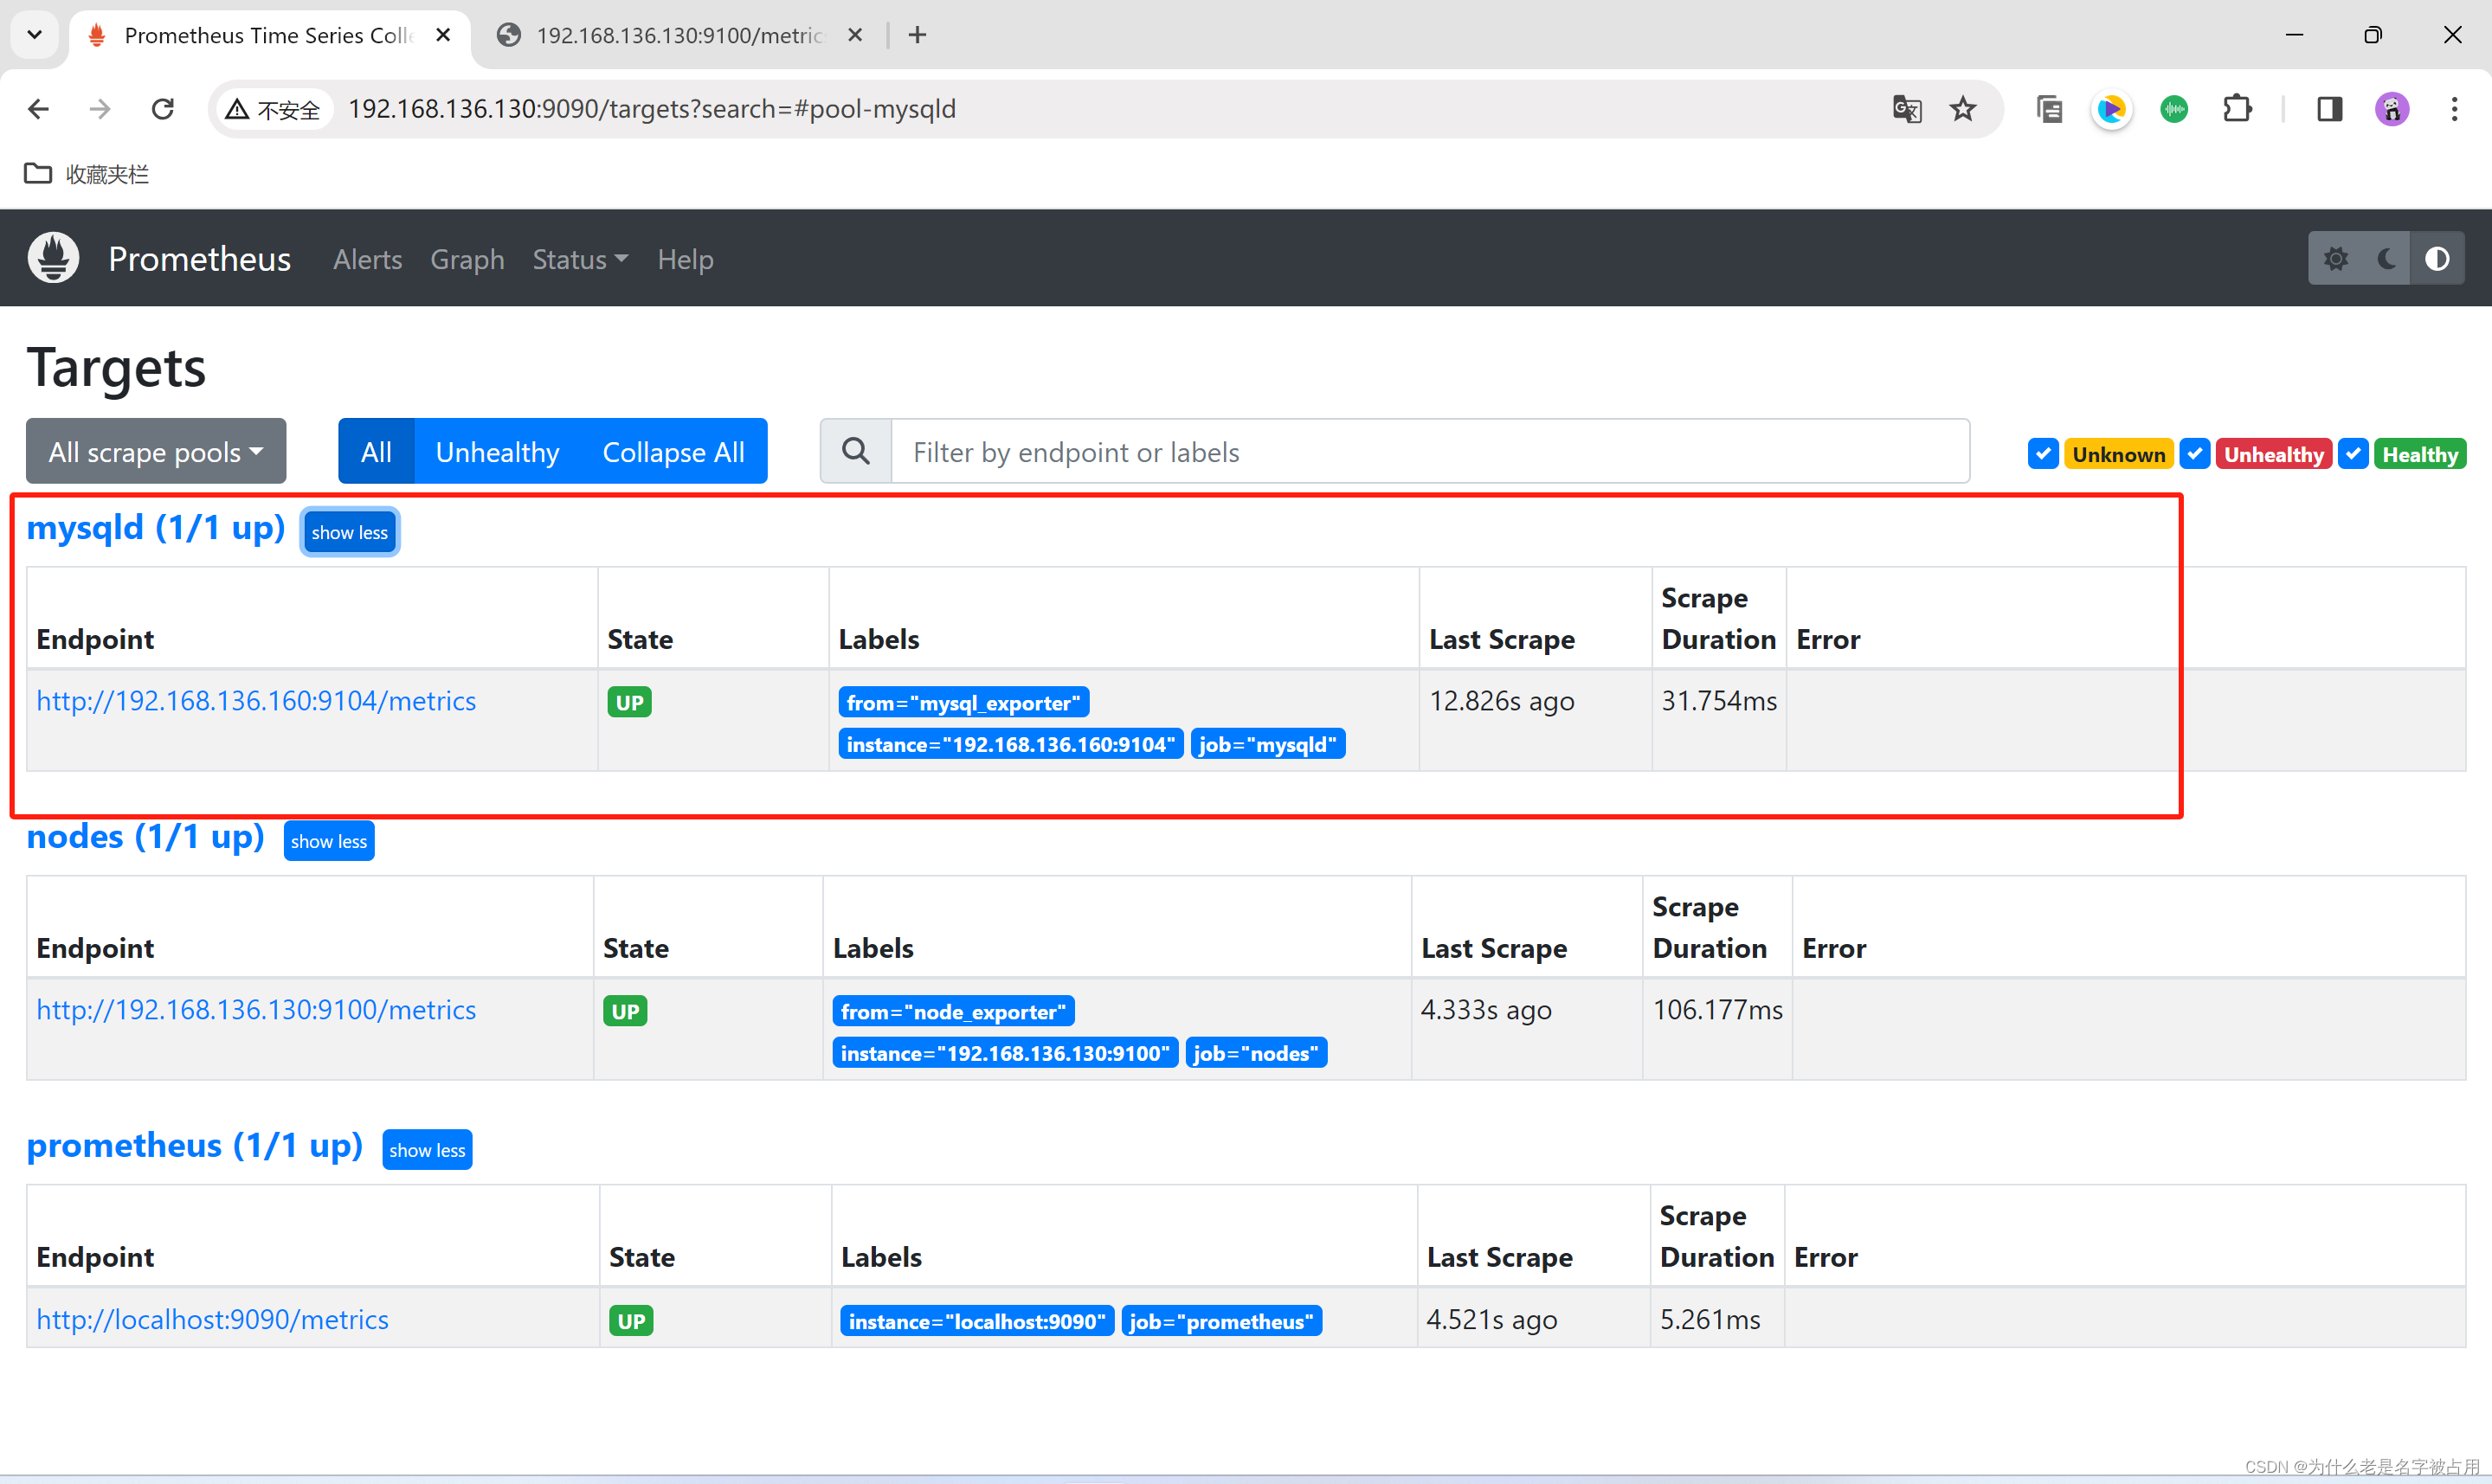The width and height of the screenshot is (2492, 1484).
Task: Open the Alerts navigation item
Action: point(368,259)
